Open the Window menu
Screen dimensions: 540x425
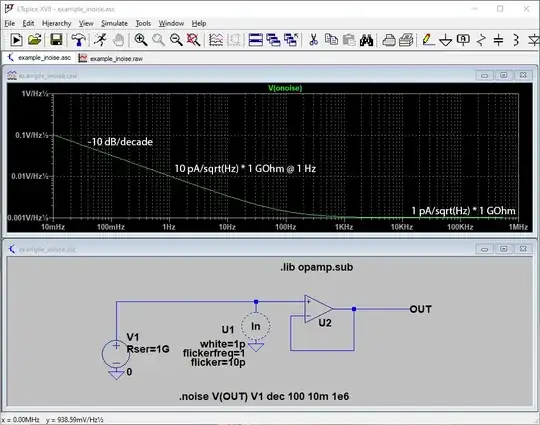pyautogui.click(x=171, y=23)
